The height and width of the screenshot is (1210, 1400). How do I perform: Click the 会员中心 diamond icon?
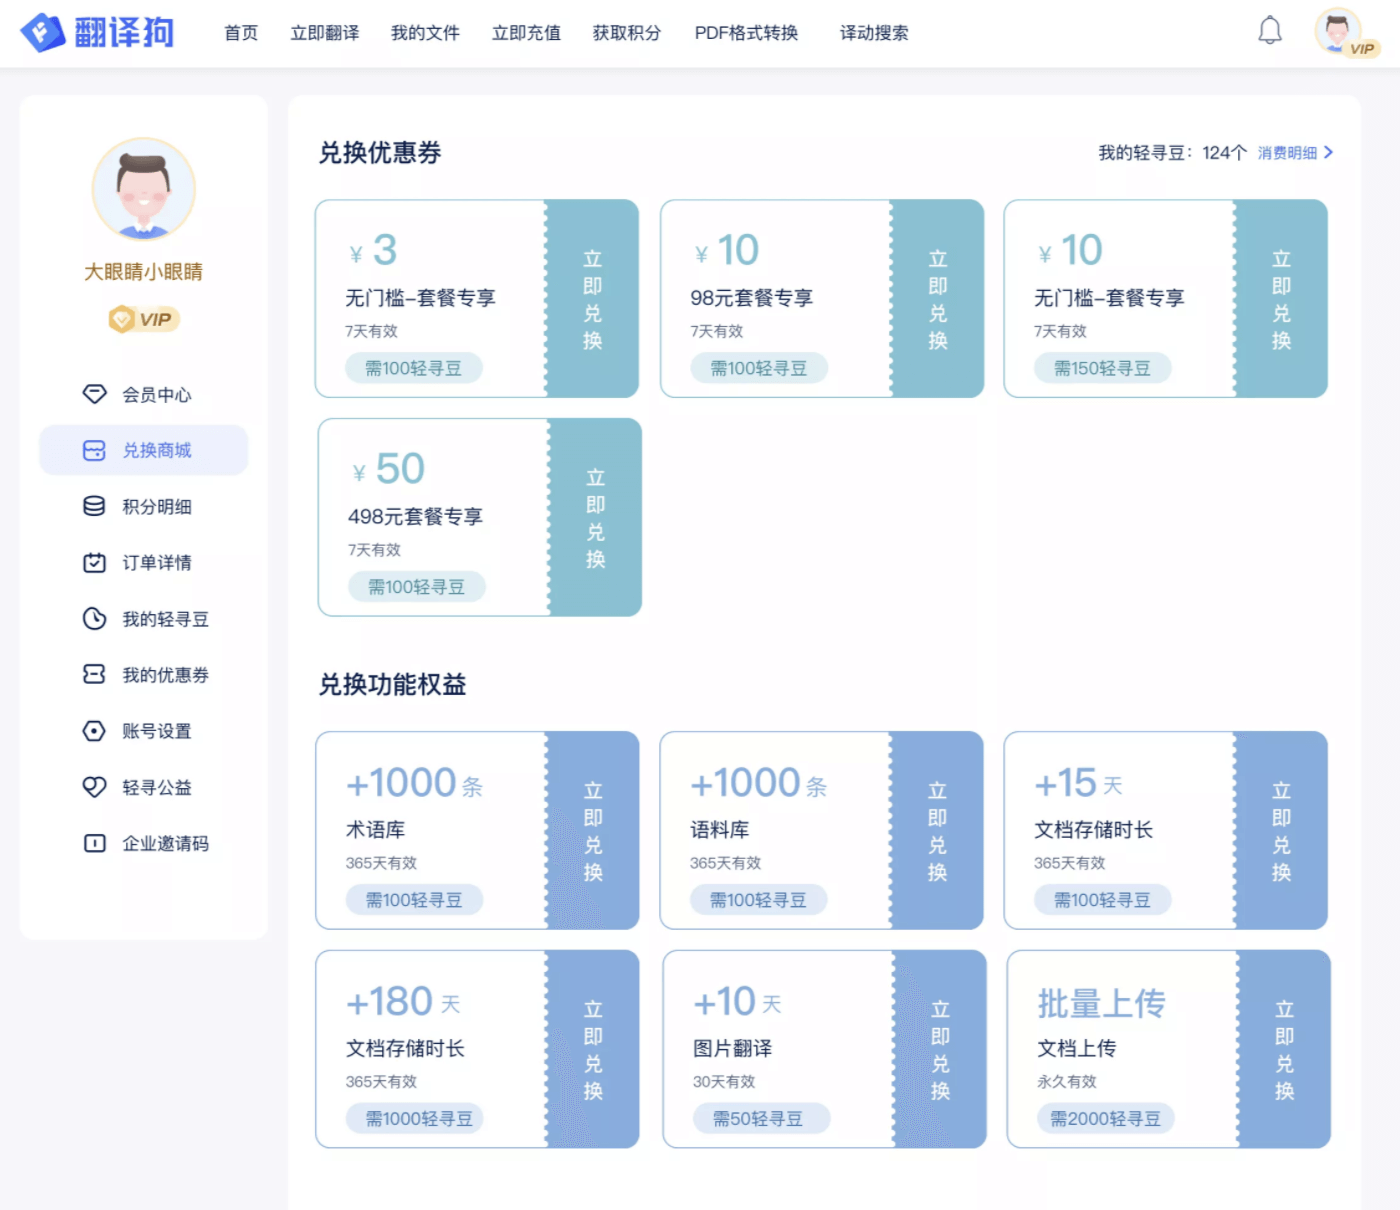94,394
